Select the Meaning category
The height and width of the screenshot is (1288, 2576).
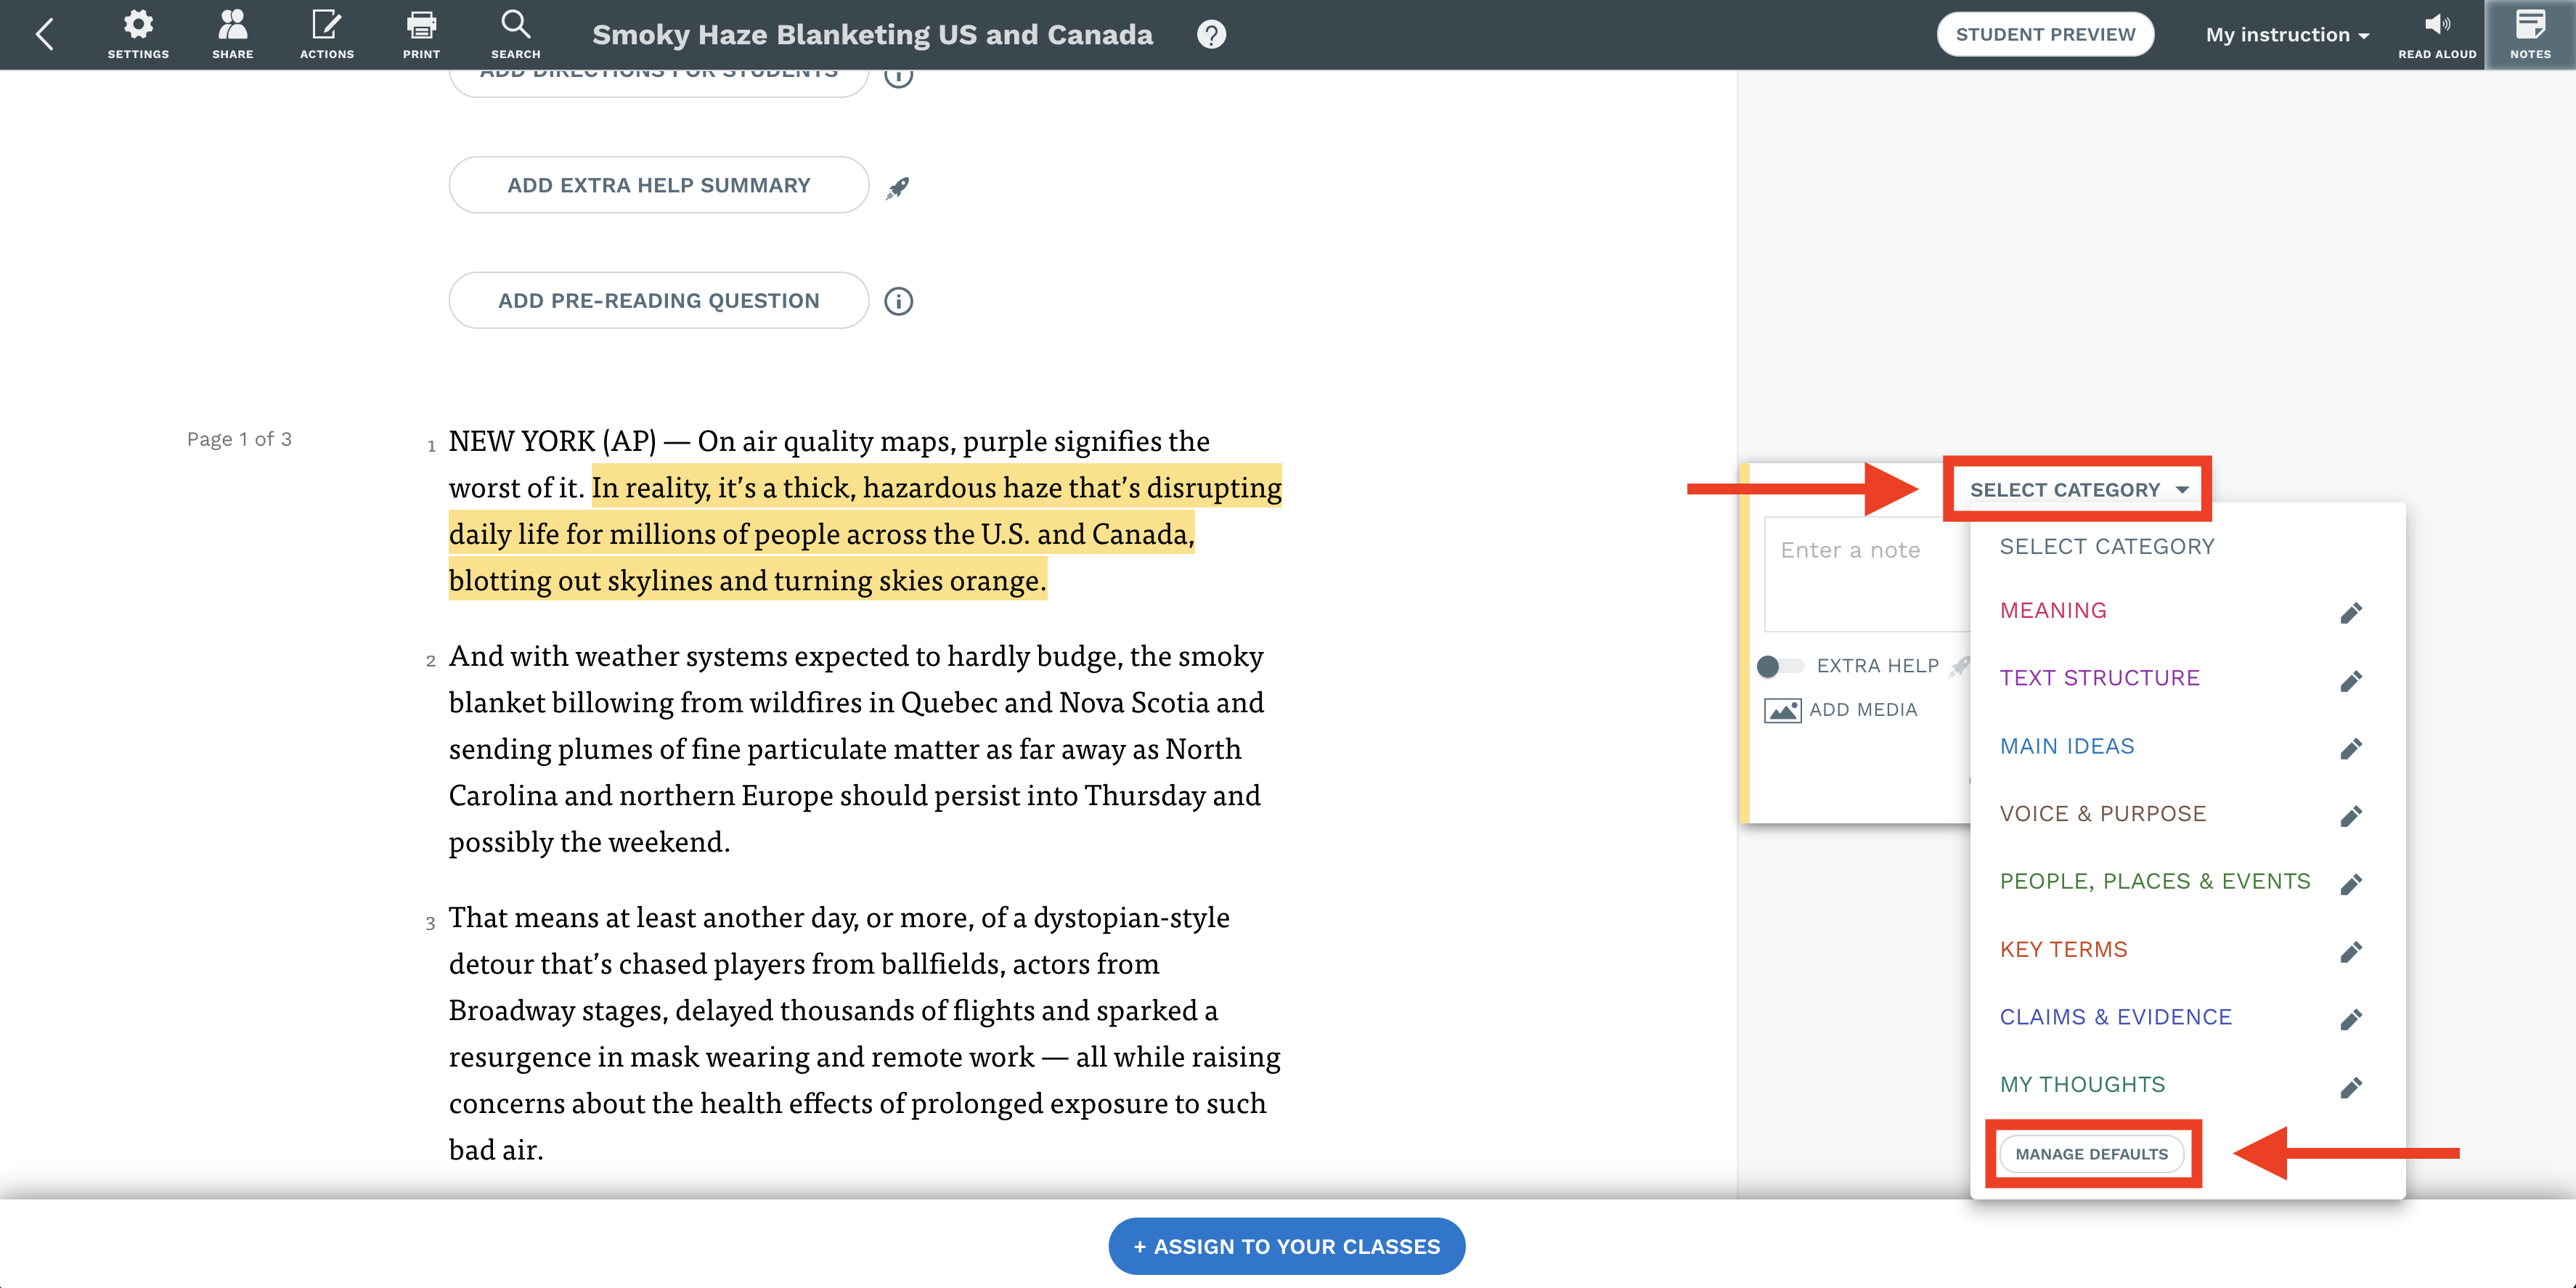tap(2052, 610)
